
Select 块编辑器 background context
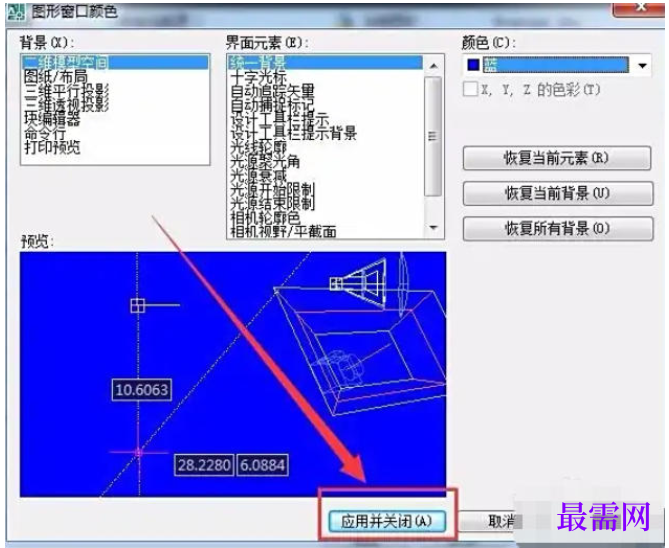(52, 119)
